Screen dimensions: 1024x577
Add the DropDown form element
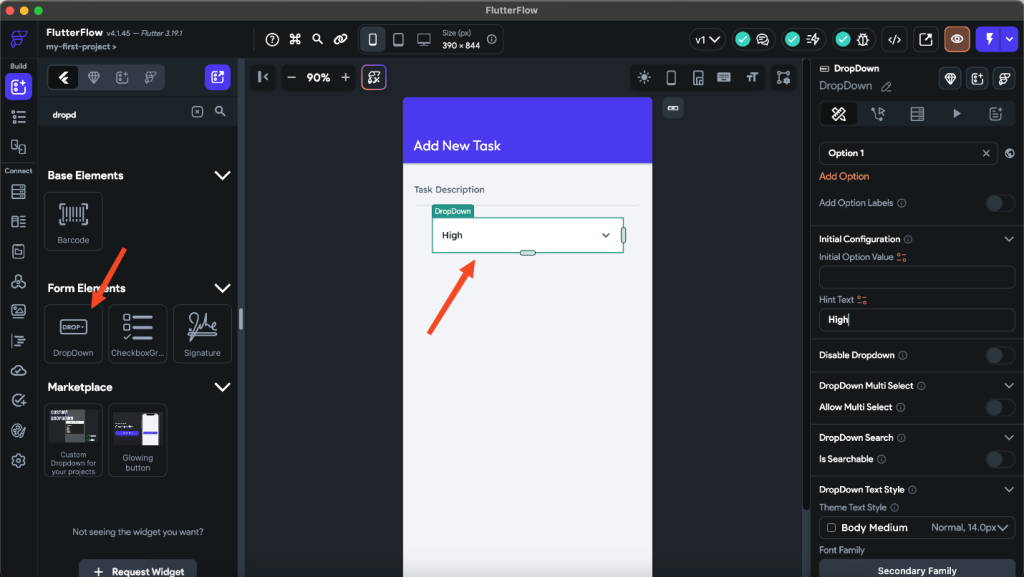tap(73, 334)
